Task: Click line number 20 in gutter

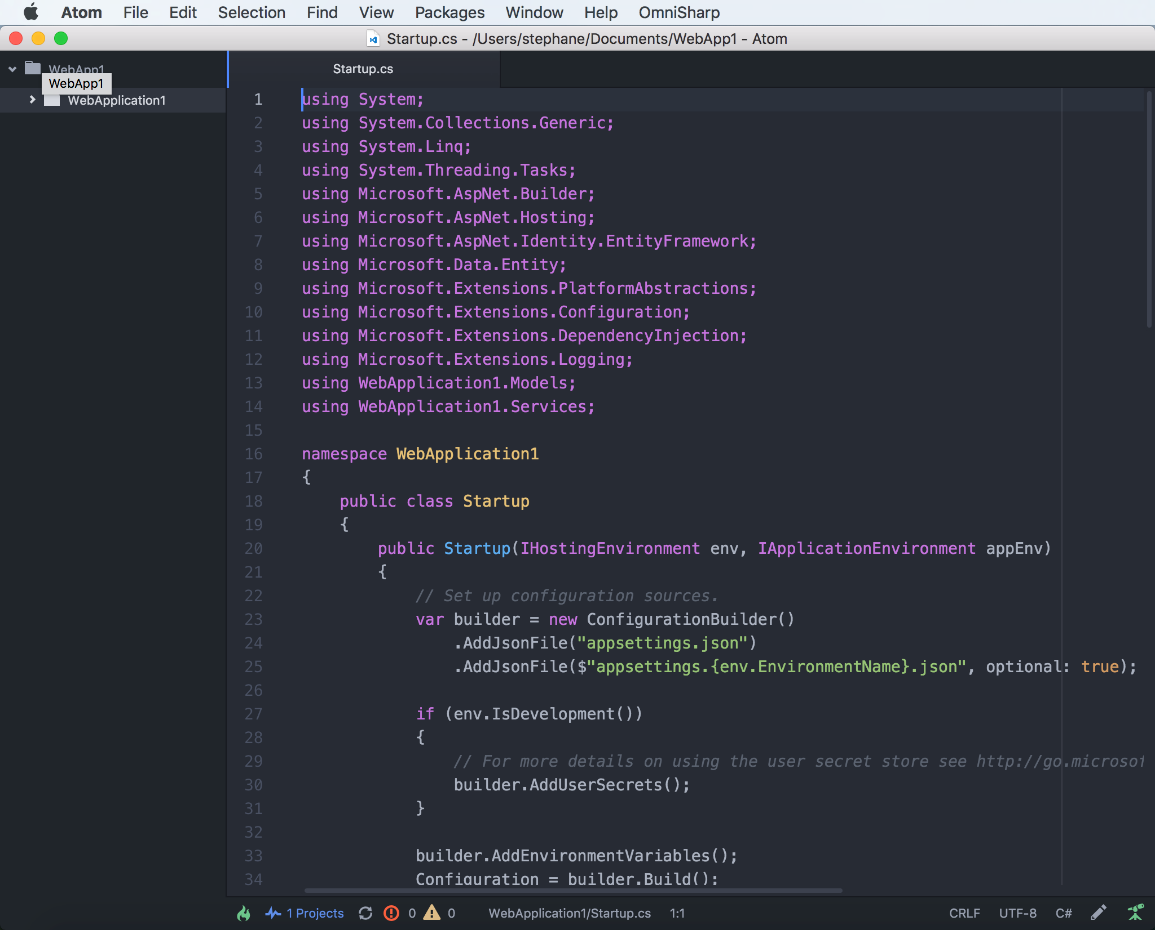Action: 253,549
